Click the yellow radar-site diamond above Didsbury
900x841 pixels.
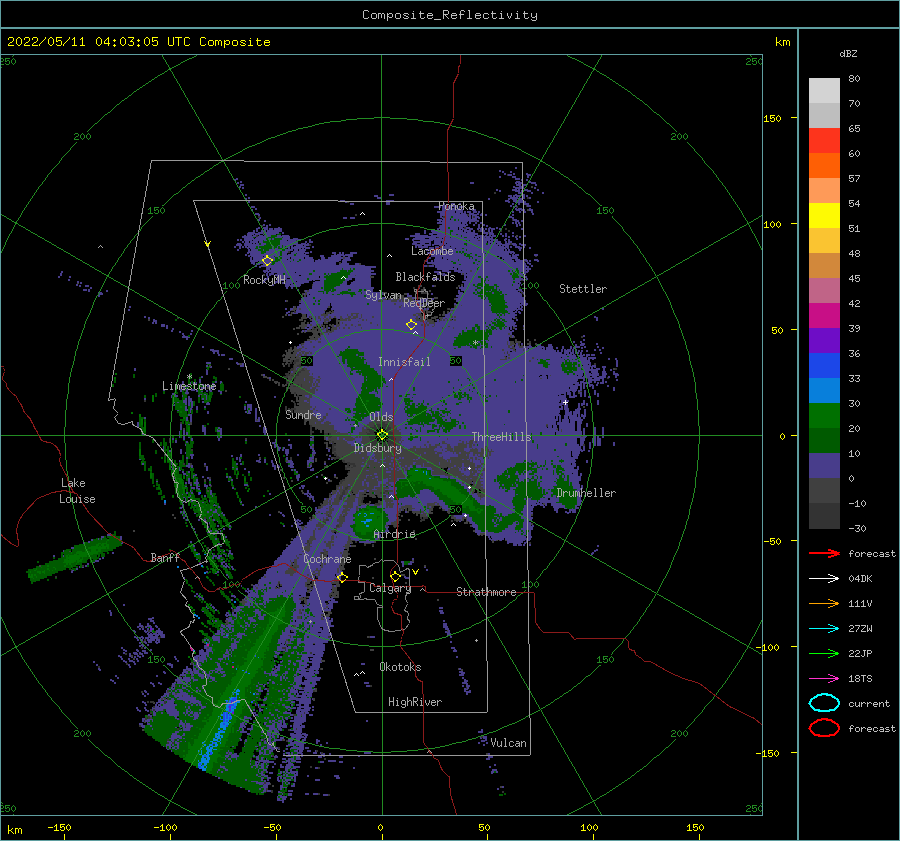coord(382,435)
